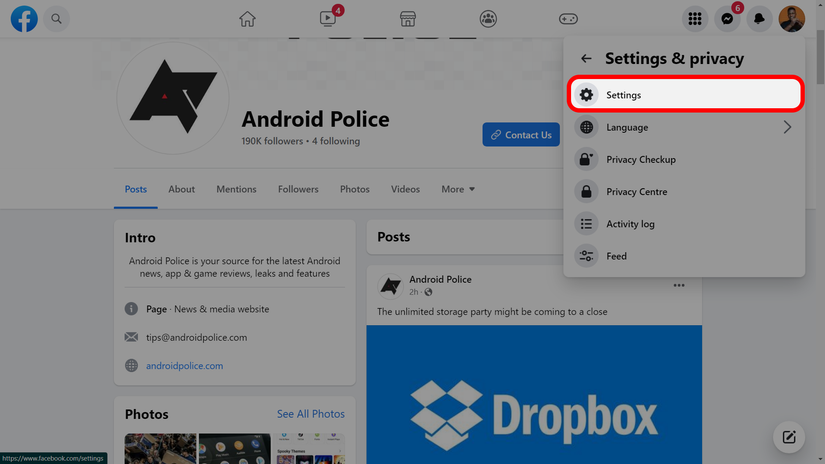The width and height of the screenshot is (825, 464).
Task: Open the Video tab icon
Action: (x=328, y=19)
